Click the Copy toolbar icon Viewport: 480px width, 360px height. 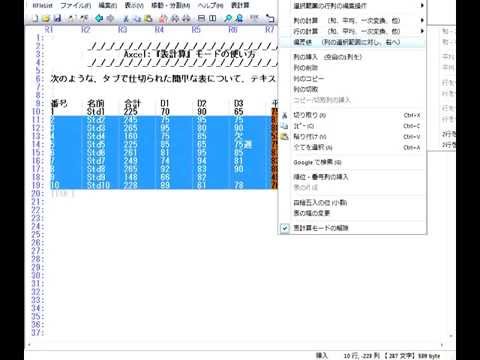(137, 19)
